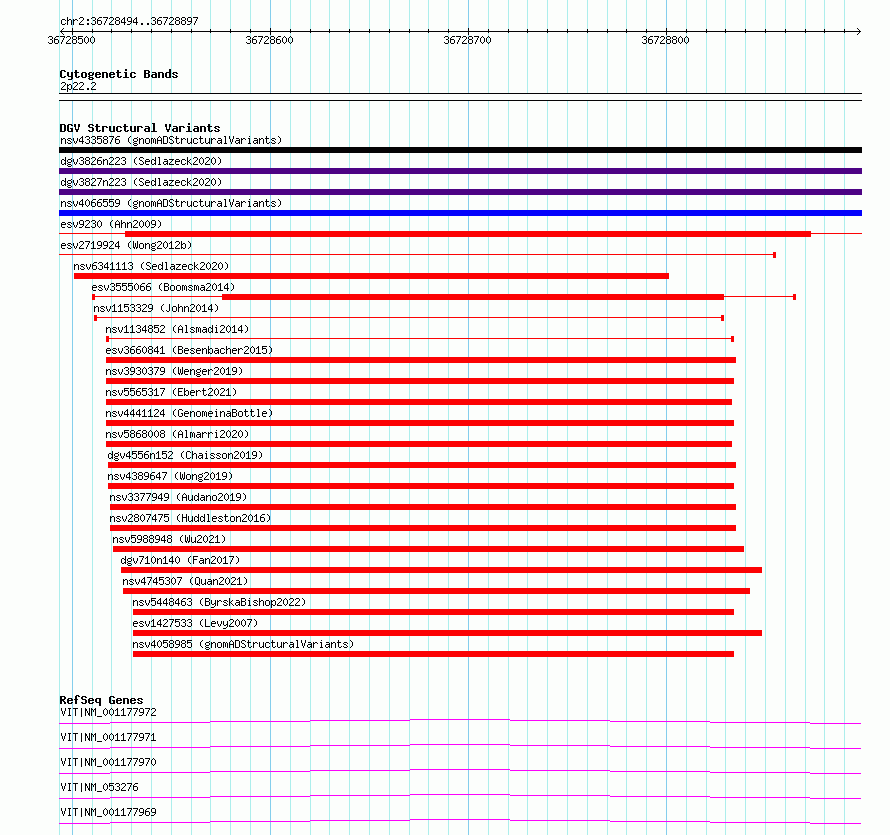Click nsv5868008 (Almarri2020) label
Viewport: 890px width, 835px height.
(177, 434)
